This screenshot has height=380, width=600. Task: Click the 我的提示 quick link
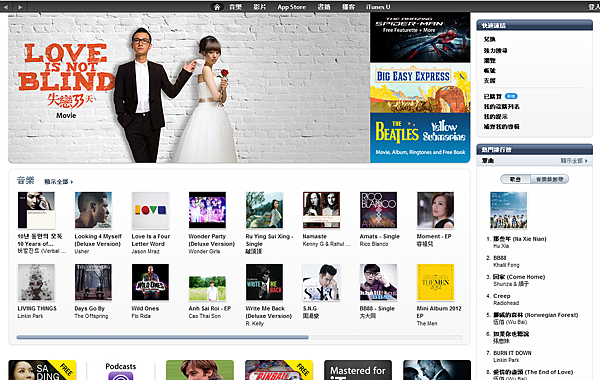coord(496,116)
